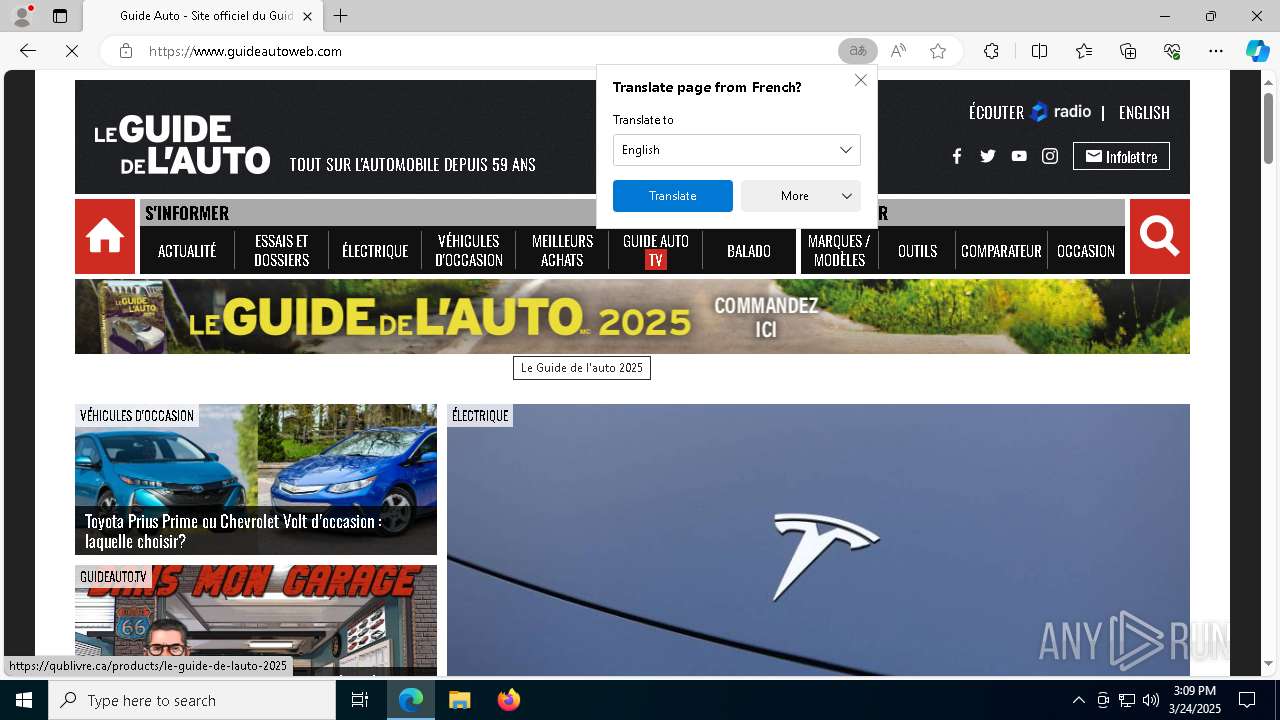Open the Extensions puzzle icon

(991, 51)
